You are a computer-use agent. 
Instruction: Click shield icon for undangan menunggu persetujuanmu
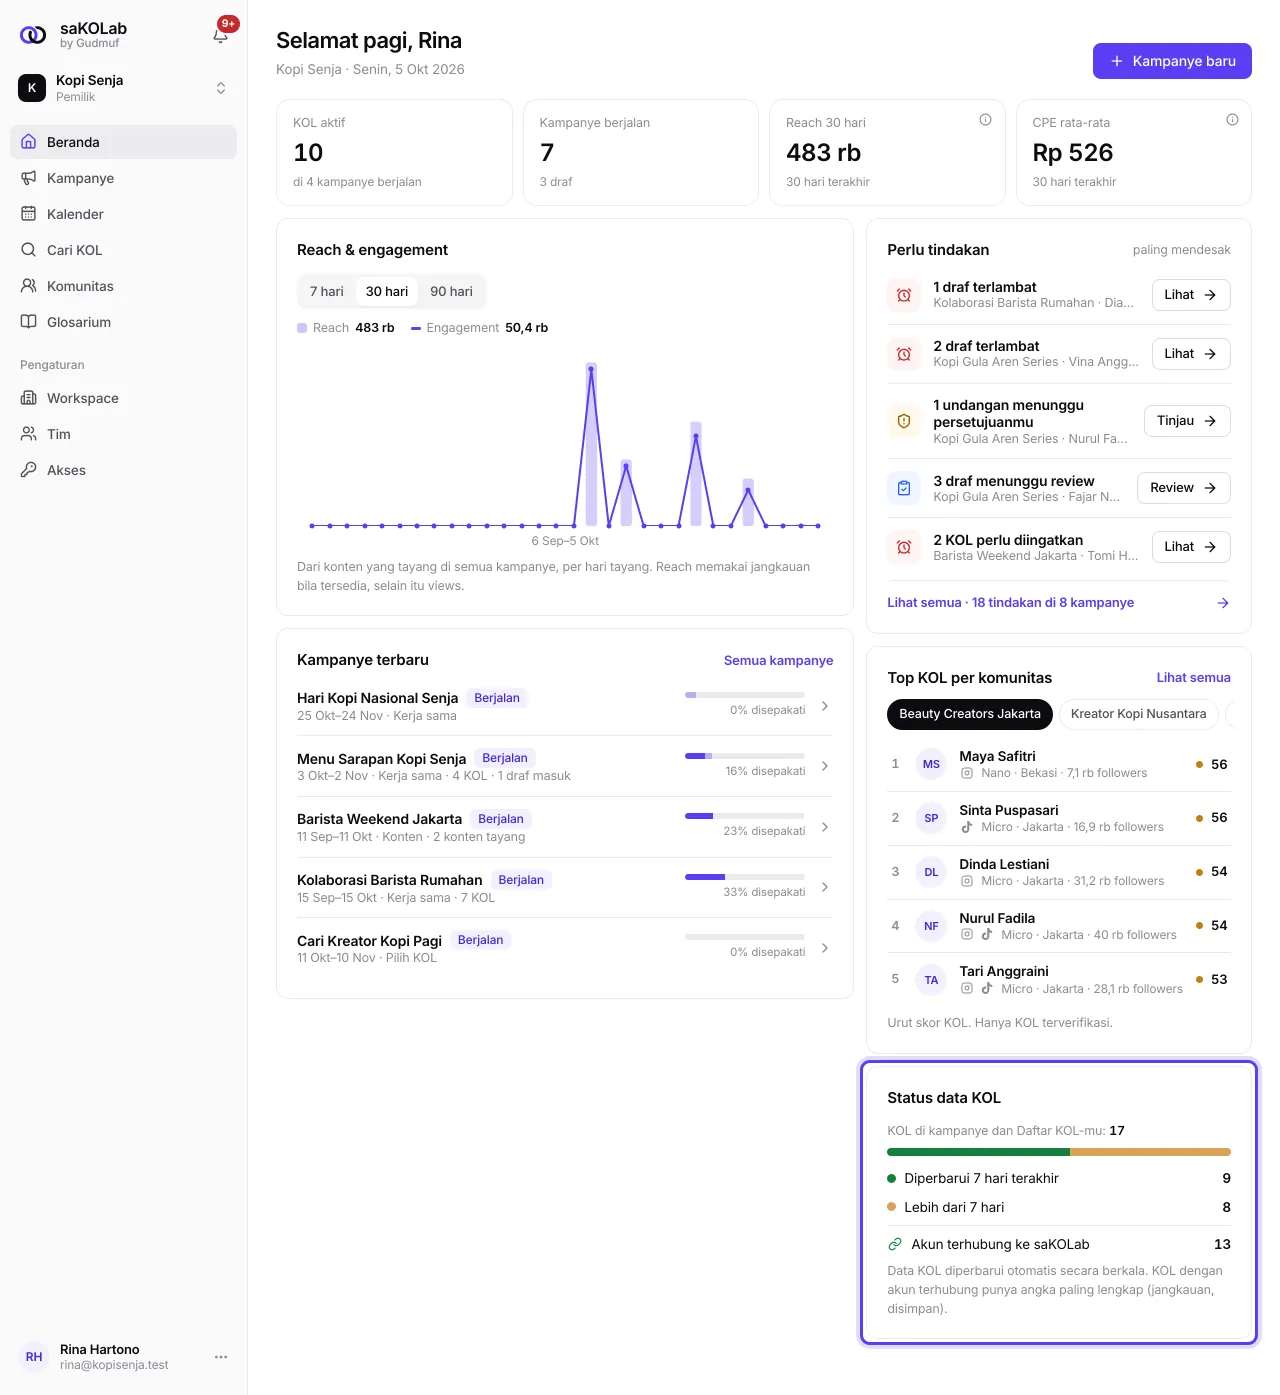pyautogui.click(x=904, y=421)
